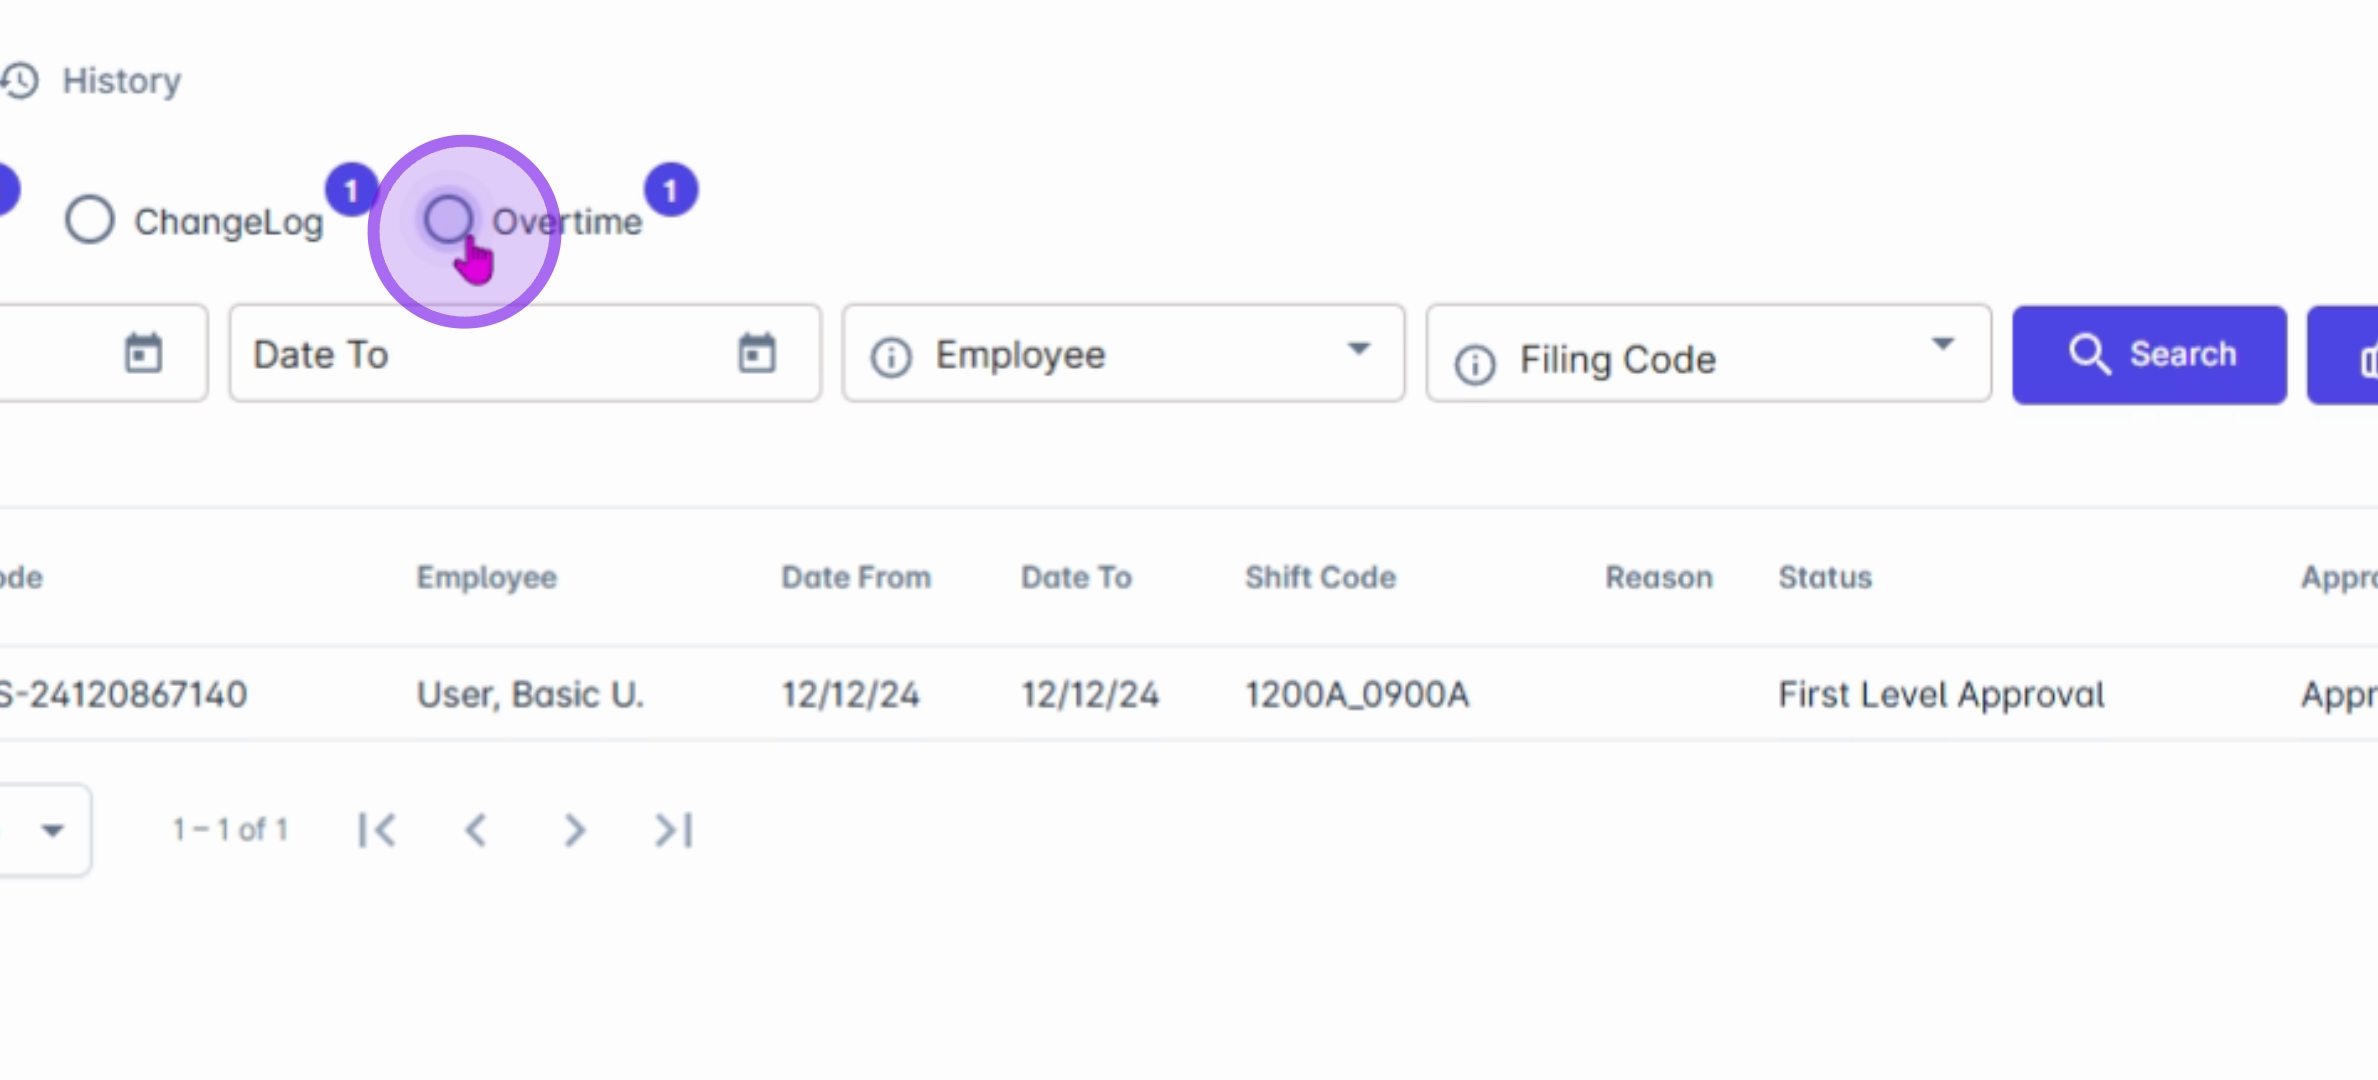Select the Overtime radio button
The width and height of the screenshot is (2378, 1080).
(448, 219)
